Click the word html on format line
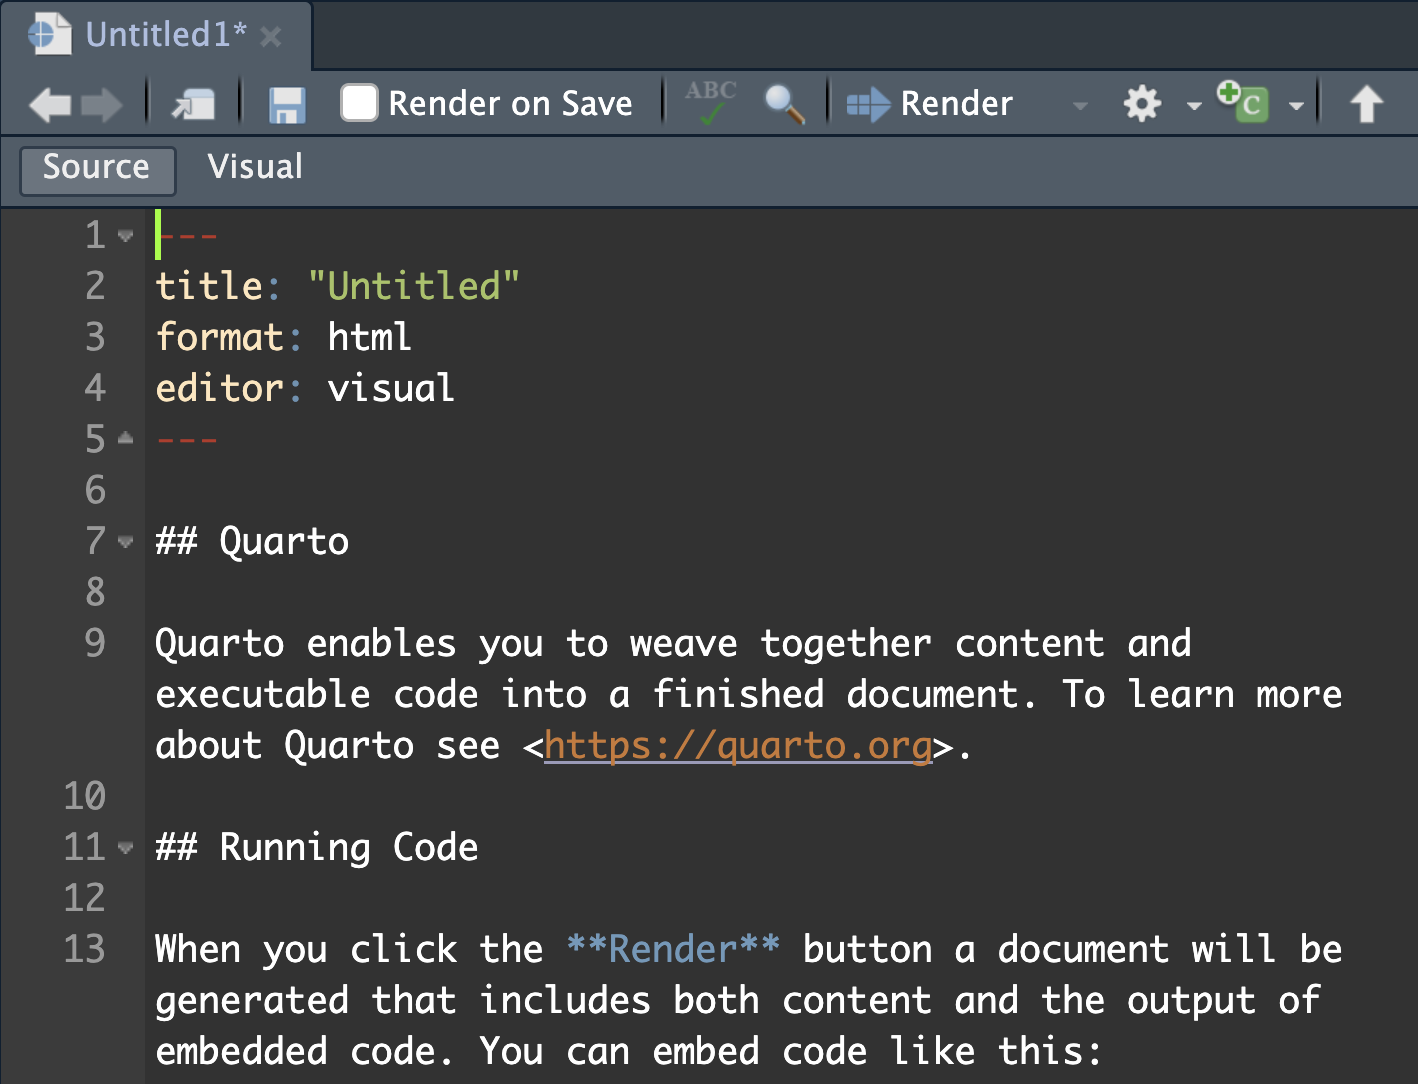Image resolution: width=1418 pixels, height=1084 pixels. click(x=369, y=338)
